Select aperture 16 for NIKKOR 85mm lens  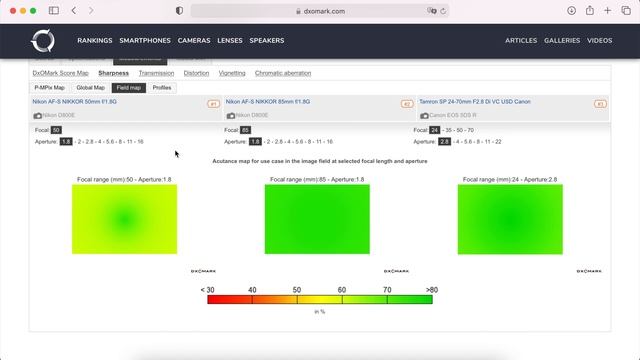(329, 142)
